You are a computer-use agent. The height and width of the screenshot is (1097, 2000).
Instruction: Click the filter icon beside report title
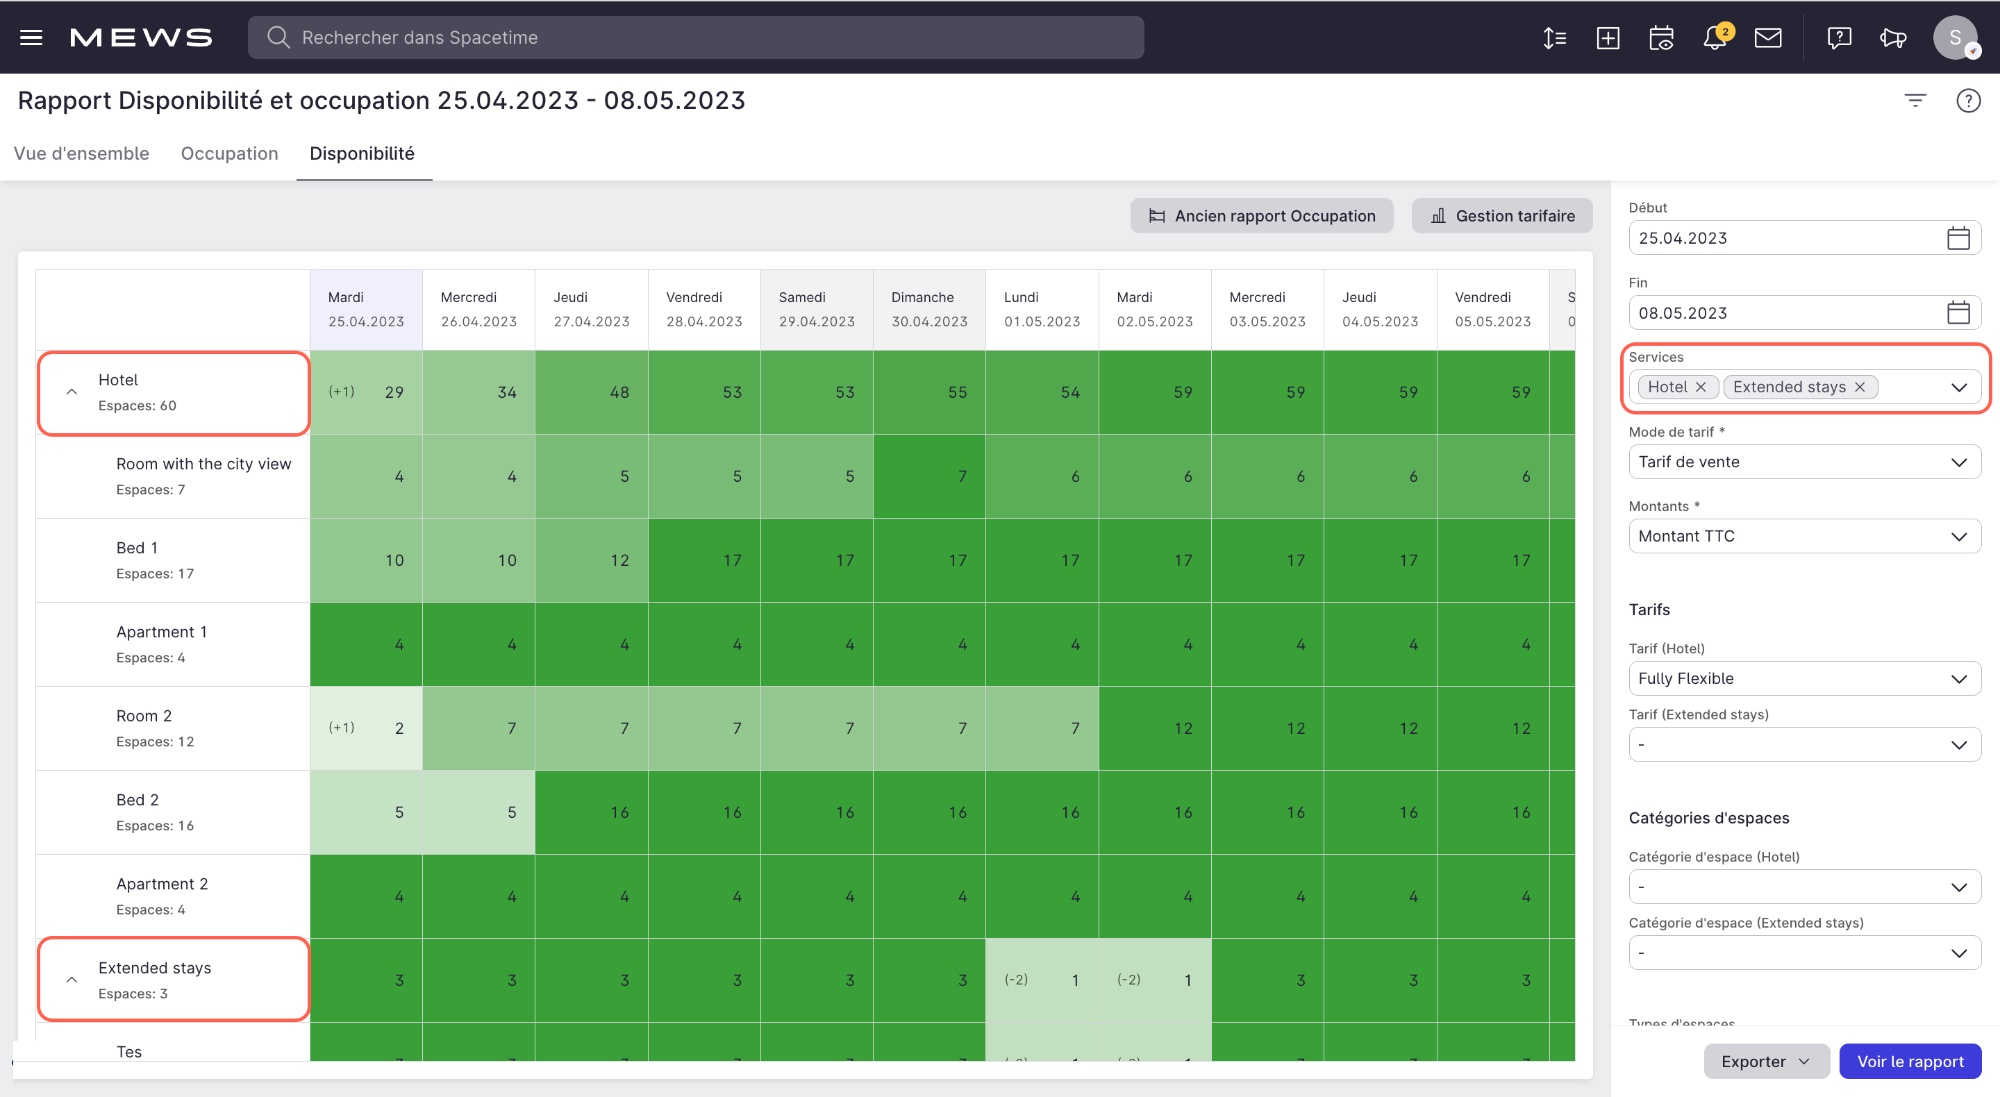(1915, 100)
